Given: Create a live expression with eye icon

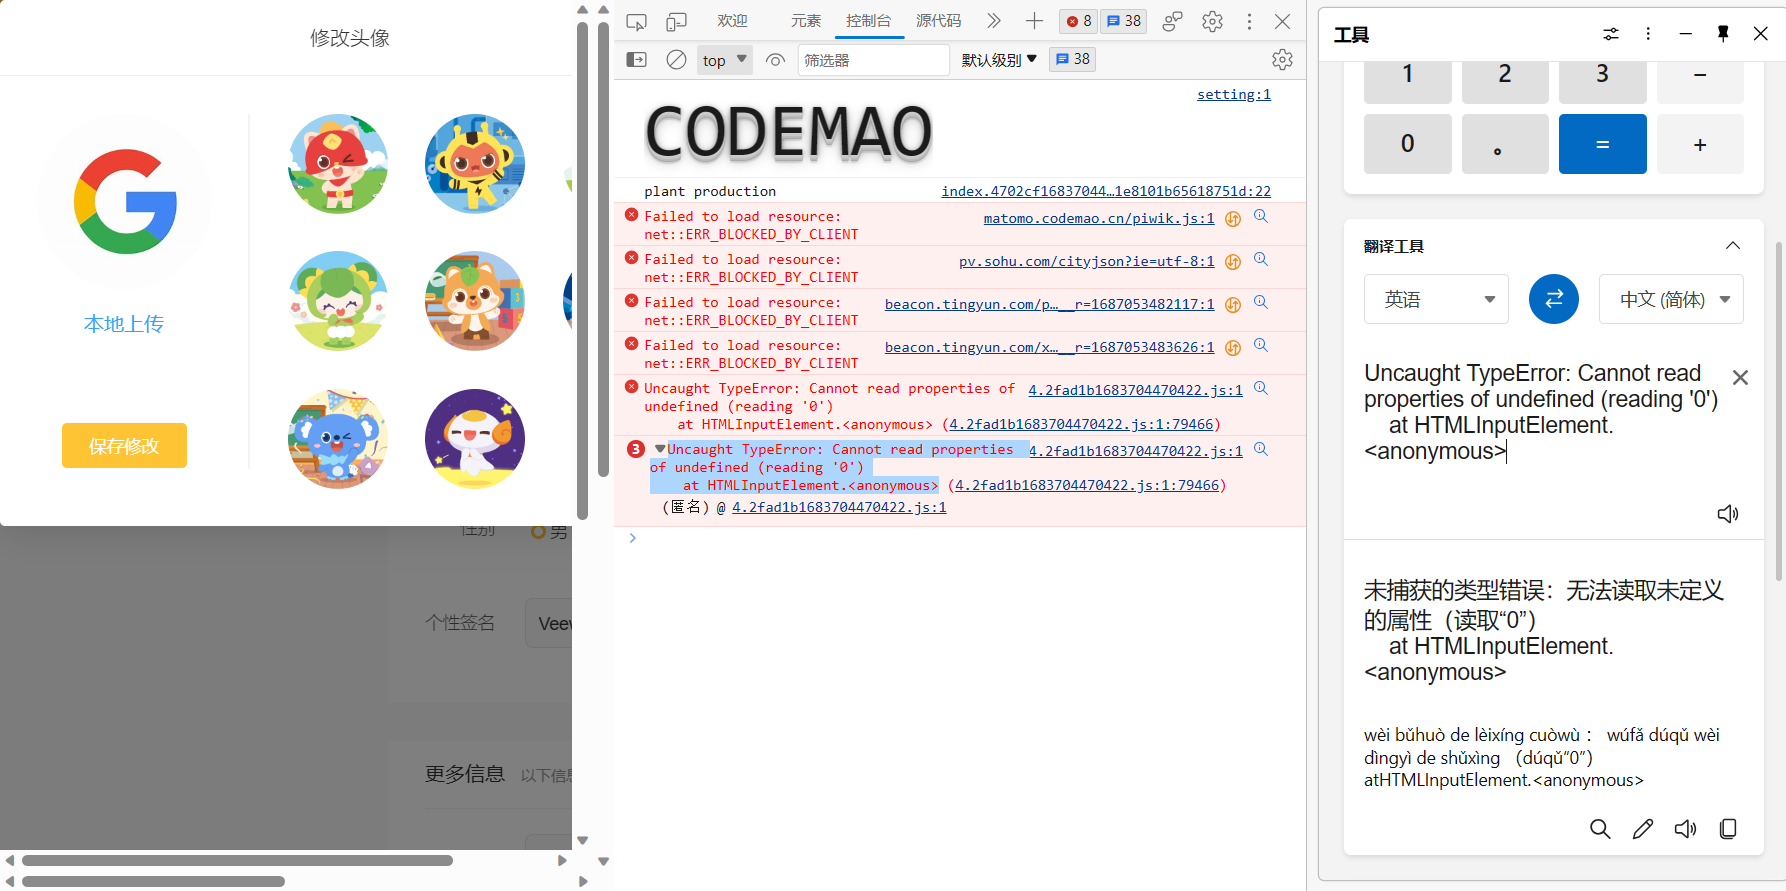Looking at the screenshot, I should tap(775, 60).
